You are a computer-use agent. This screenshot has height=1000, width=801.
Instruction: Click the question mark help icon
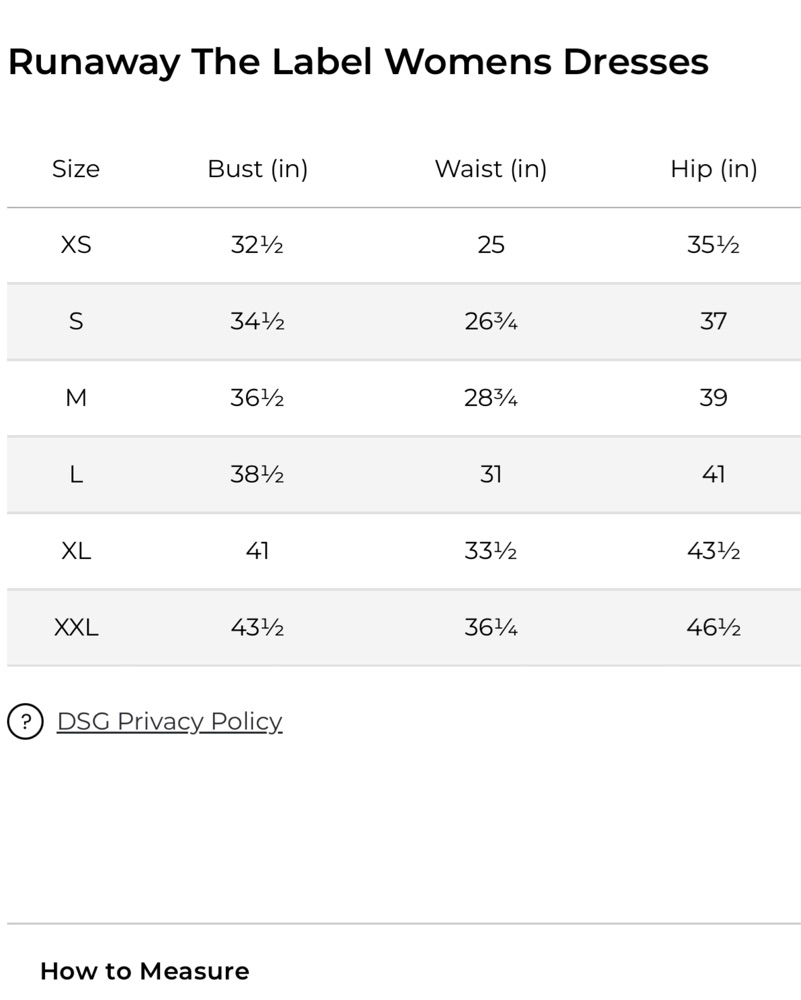coord(26,721)
